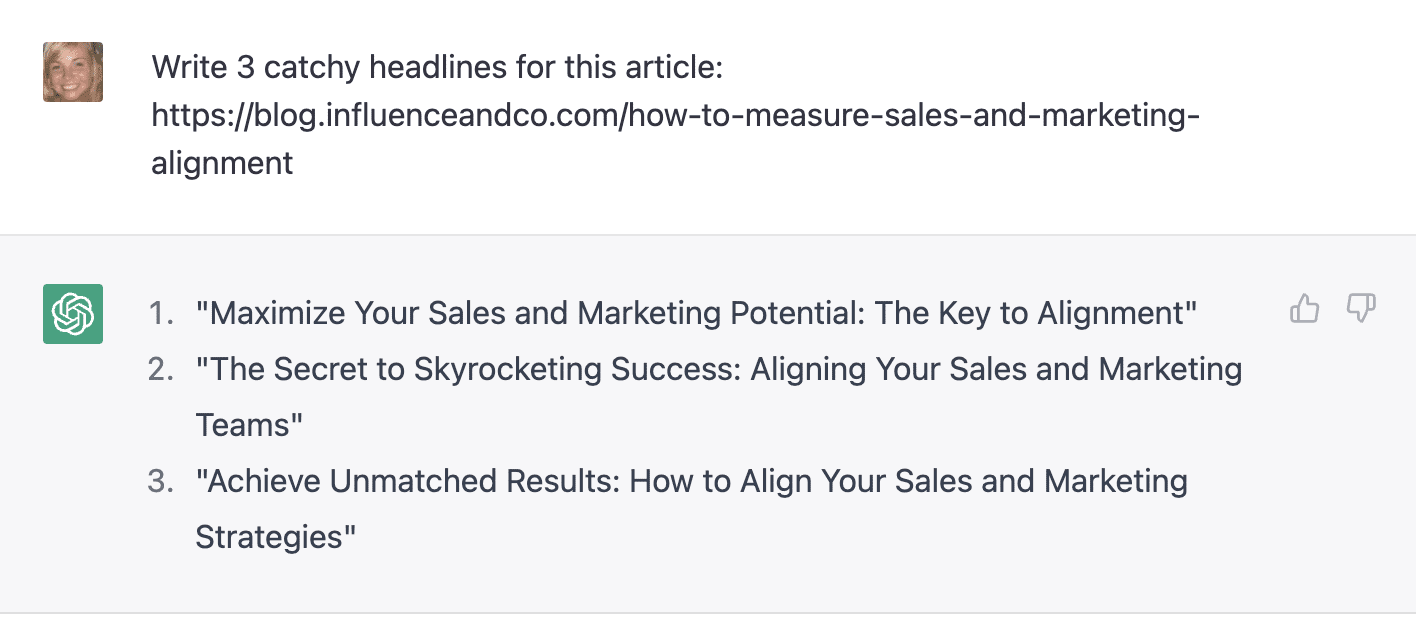
Task: Select the "Maximize Your Sales" headline
Action: [696, 314]
